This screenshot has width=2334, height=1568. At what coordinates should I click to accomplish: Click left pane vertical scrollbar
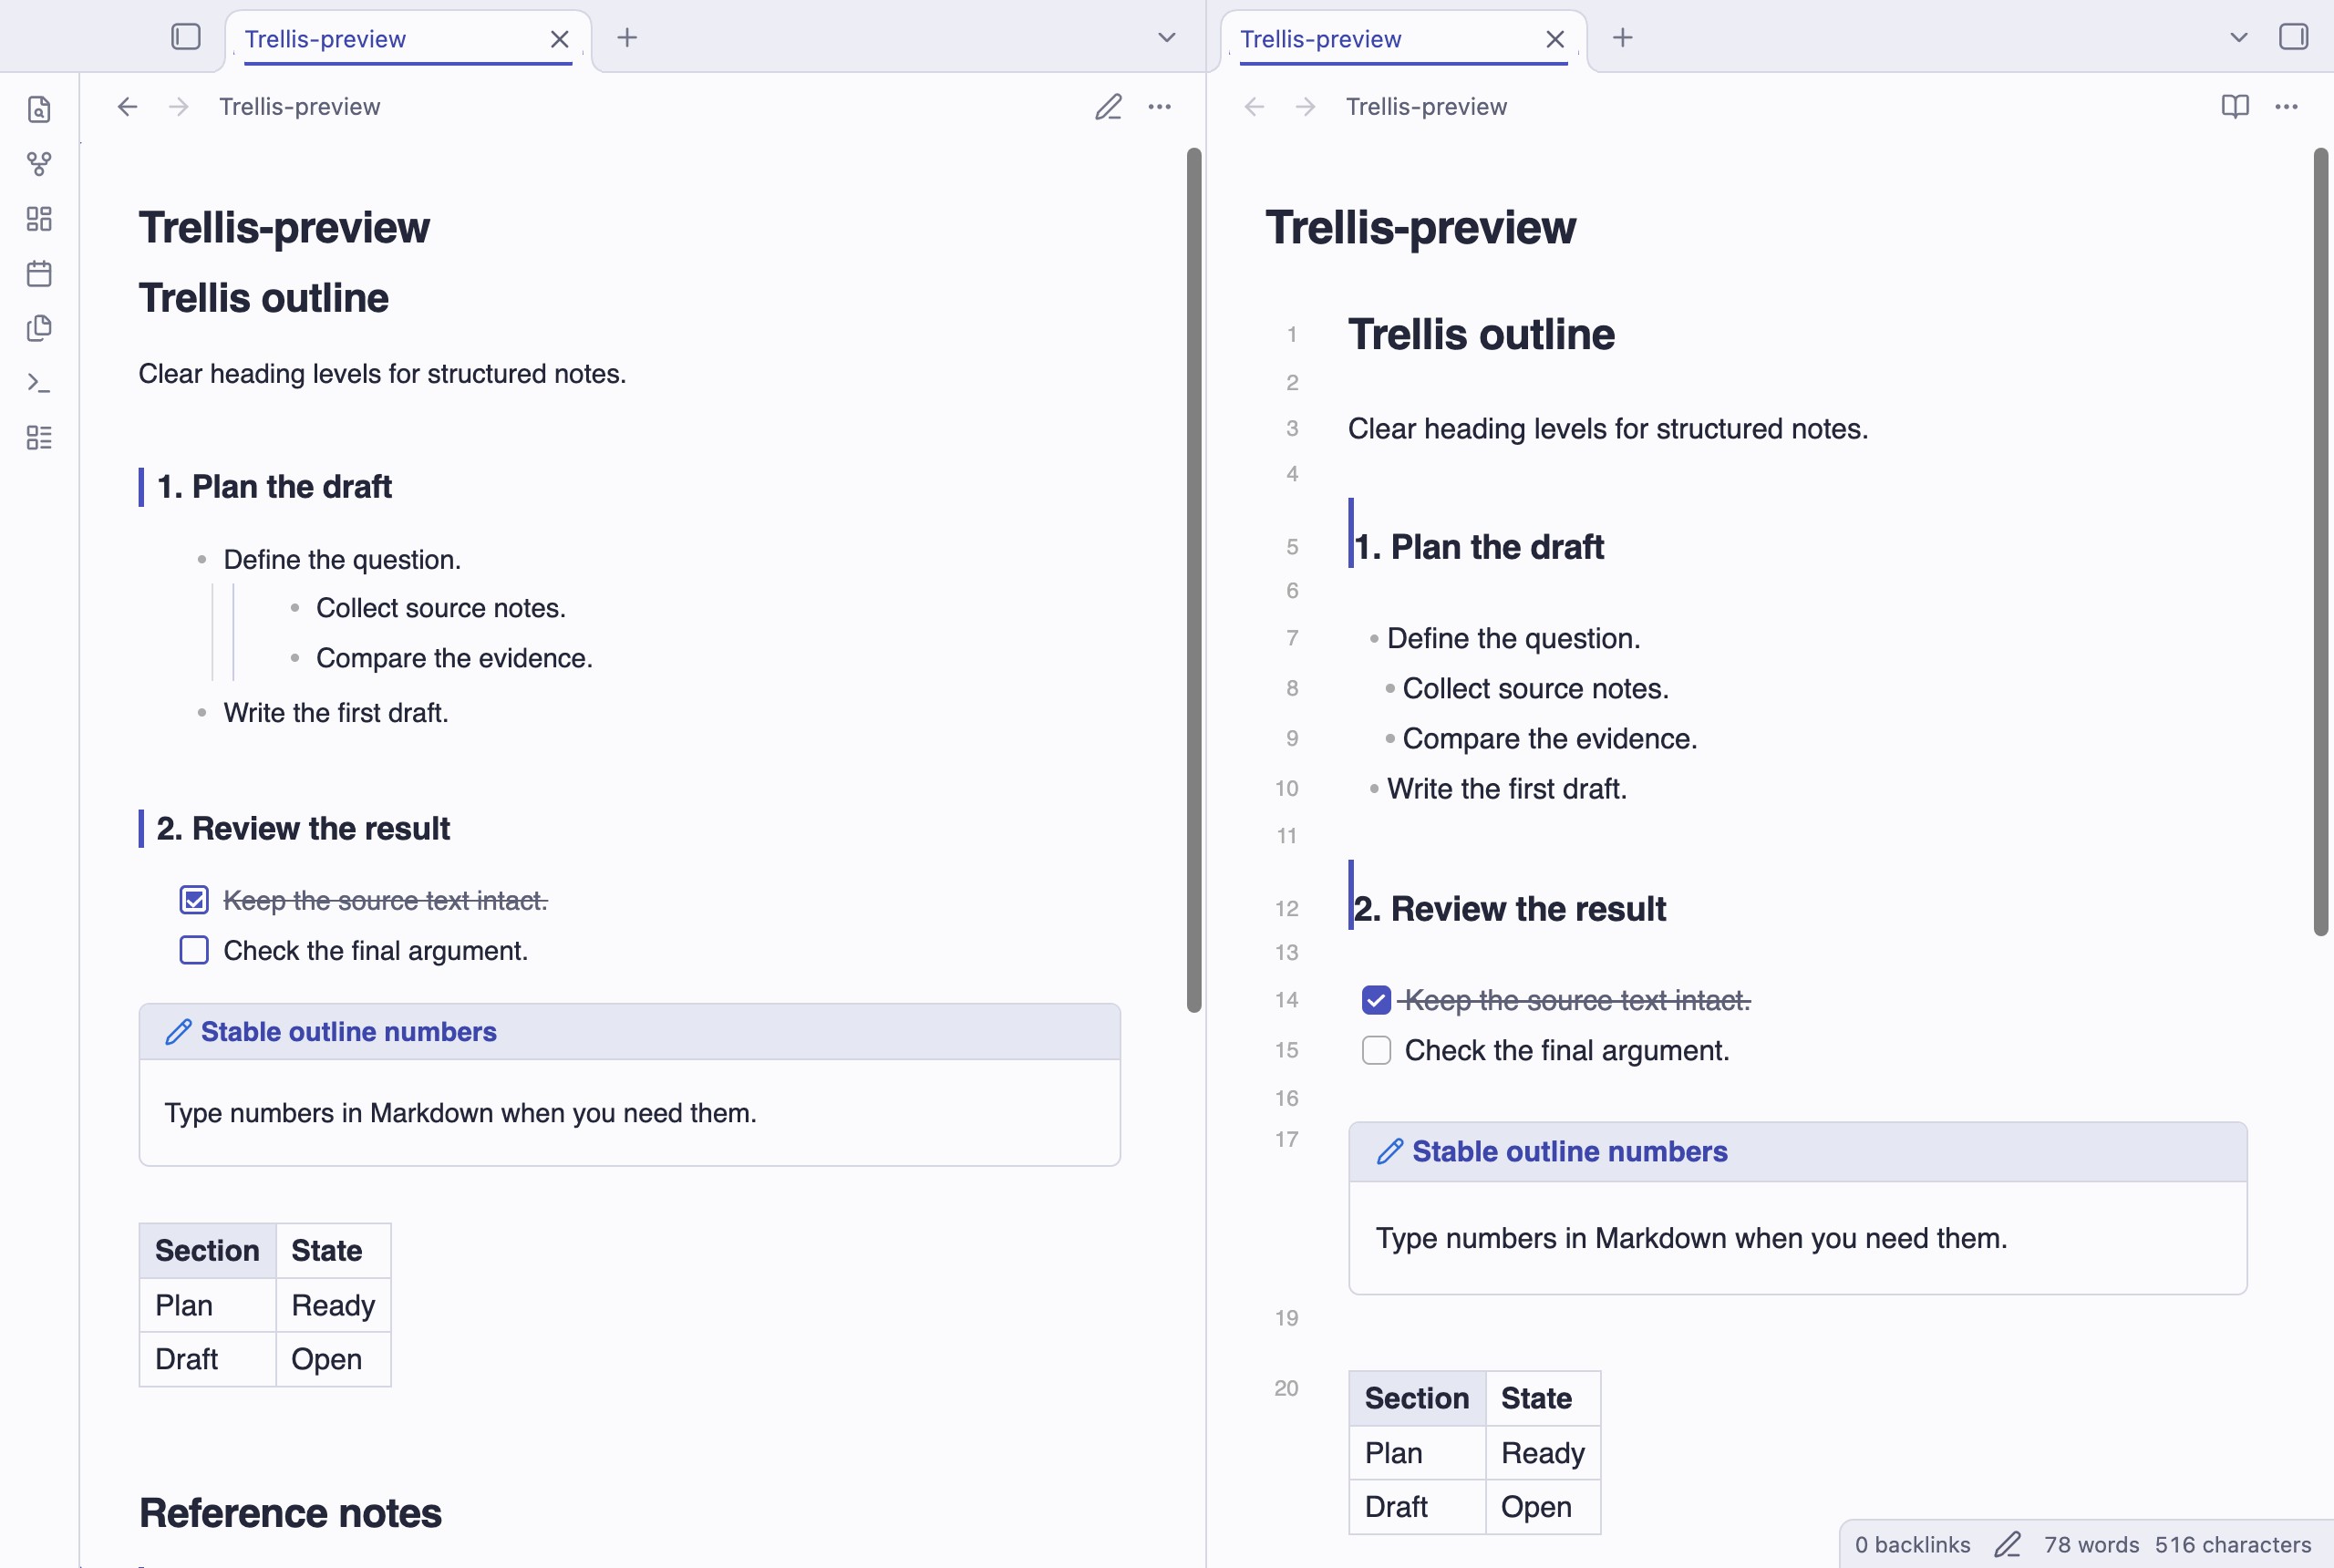pyautogui.click(x=1194, y=580)
